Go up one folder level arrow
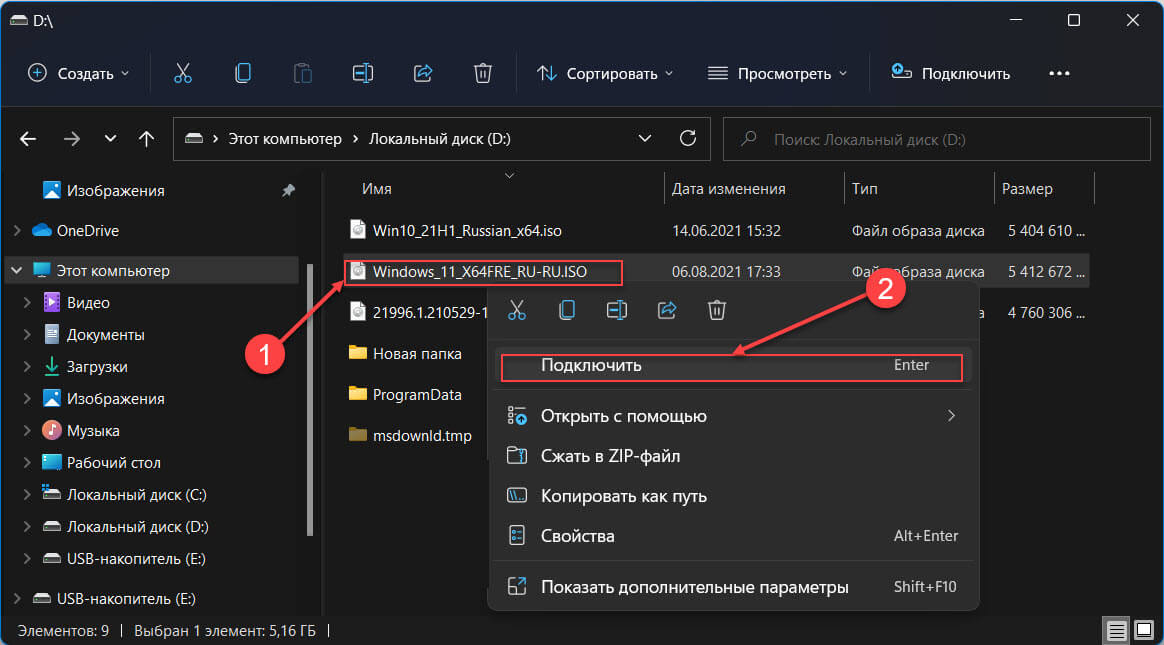Viewport: 1164px width, 645px height. [x=146, y=139]
